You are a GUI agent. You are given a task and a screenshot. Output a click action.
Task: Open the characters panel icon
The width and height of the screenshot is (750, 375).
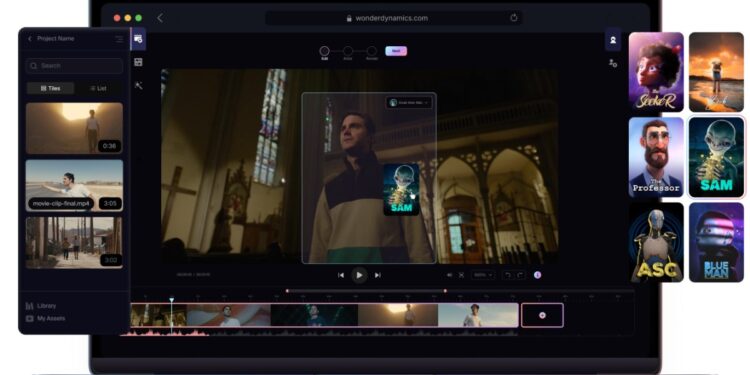pos(613,40)
